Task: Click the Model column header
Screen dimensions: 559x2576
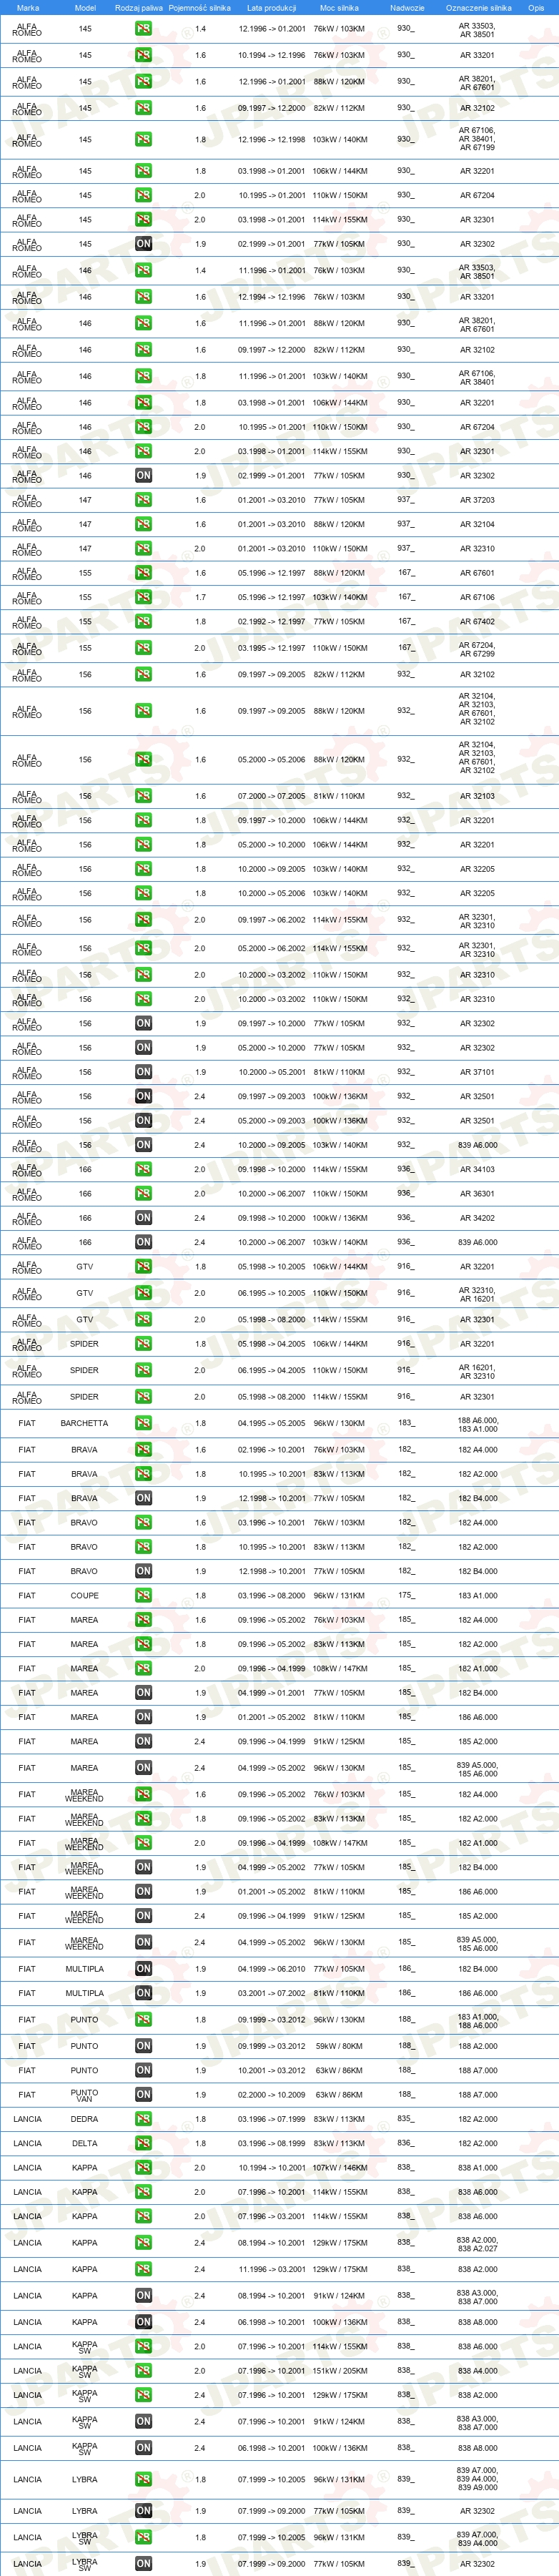Action: pos(85,8)
